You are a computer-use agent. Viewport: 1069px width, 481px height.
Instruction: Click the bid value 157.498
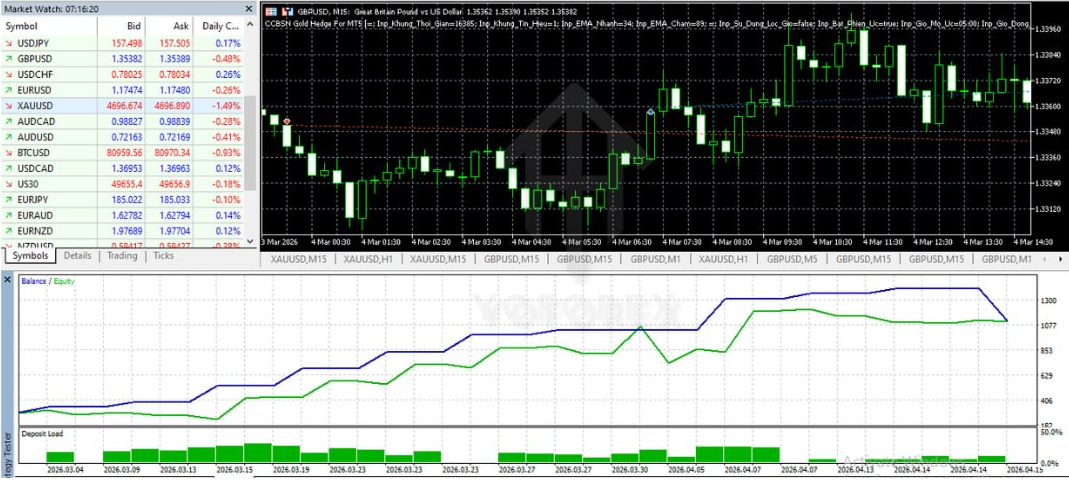[x=127, y=43]
